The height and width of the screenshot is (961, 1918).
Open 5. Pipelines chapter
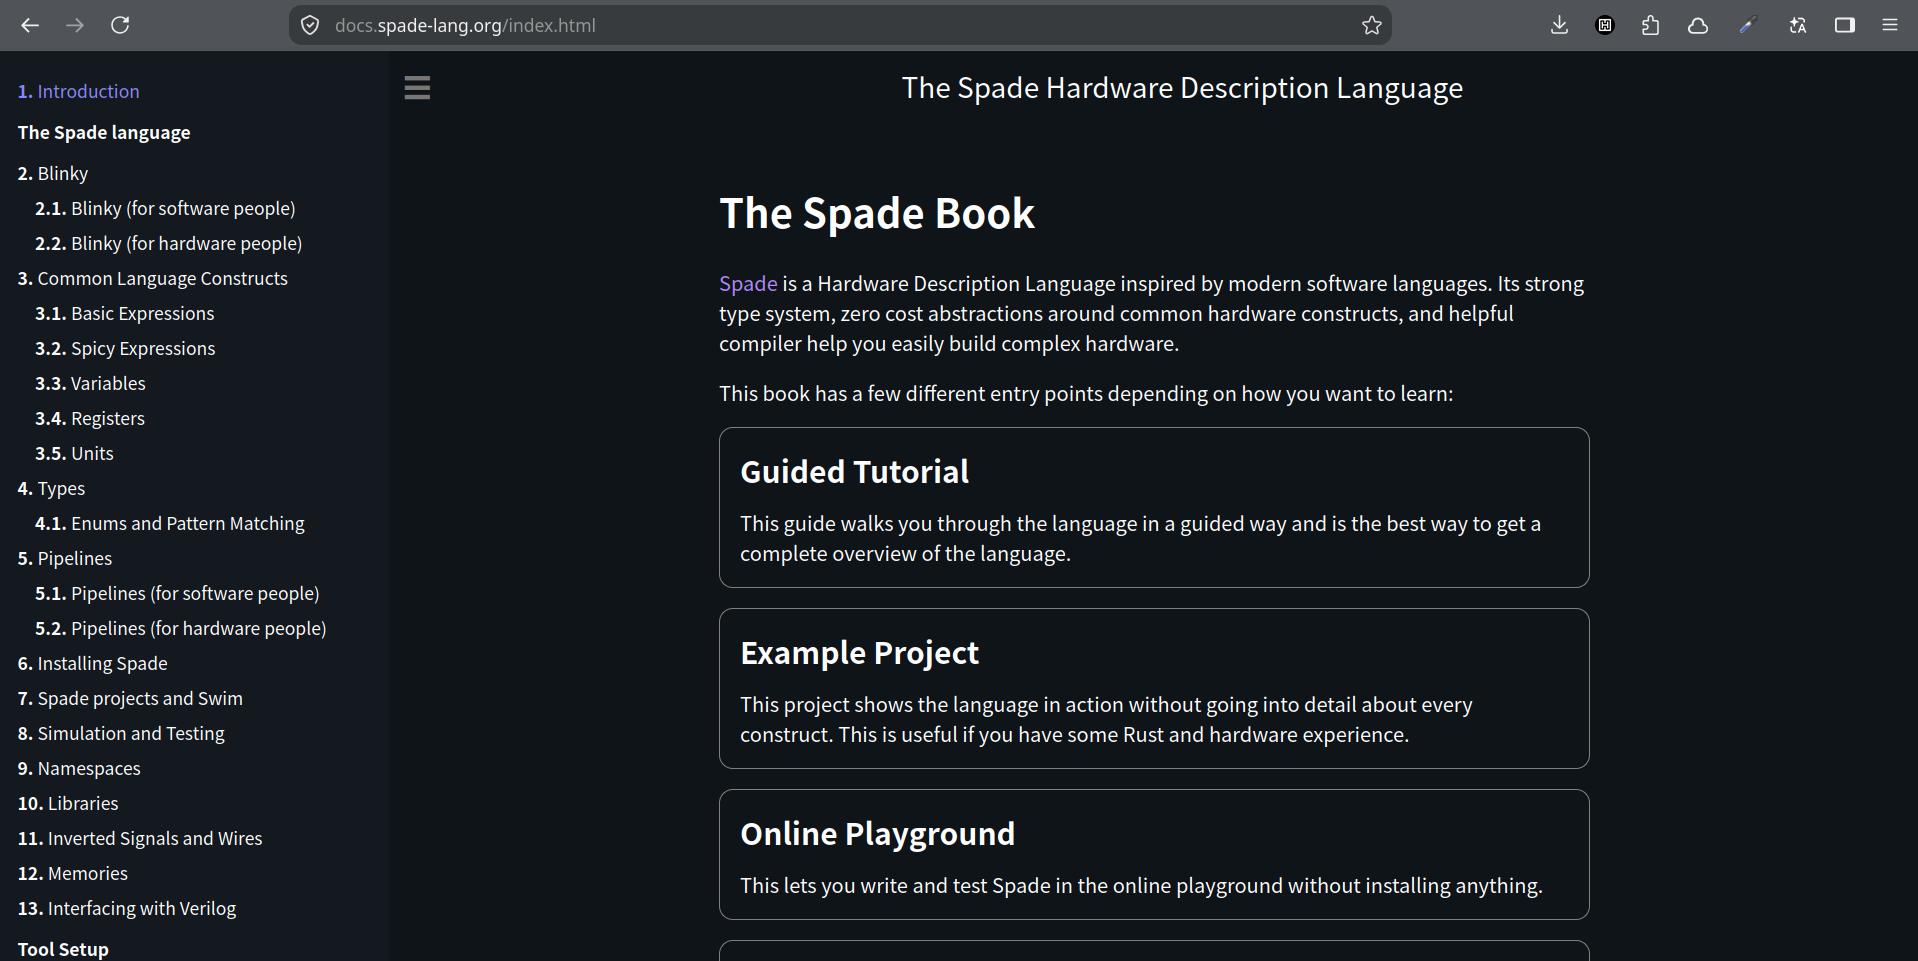click(65, 558)
